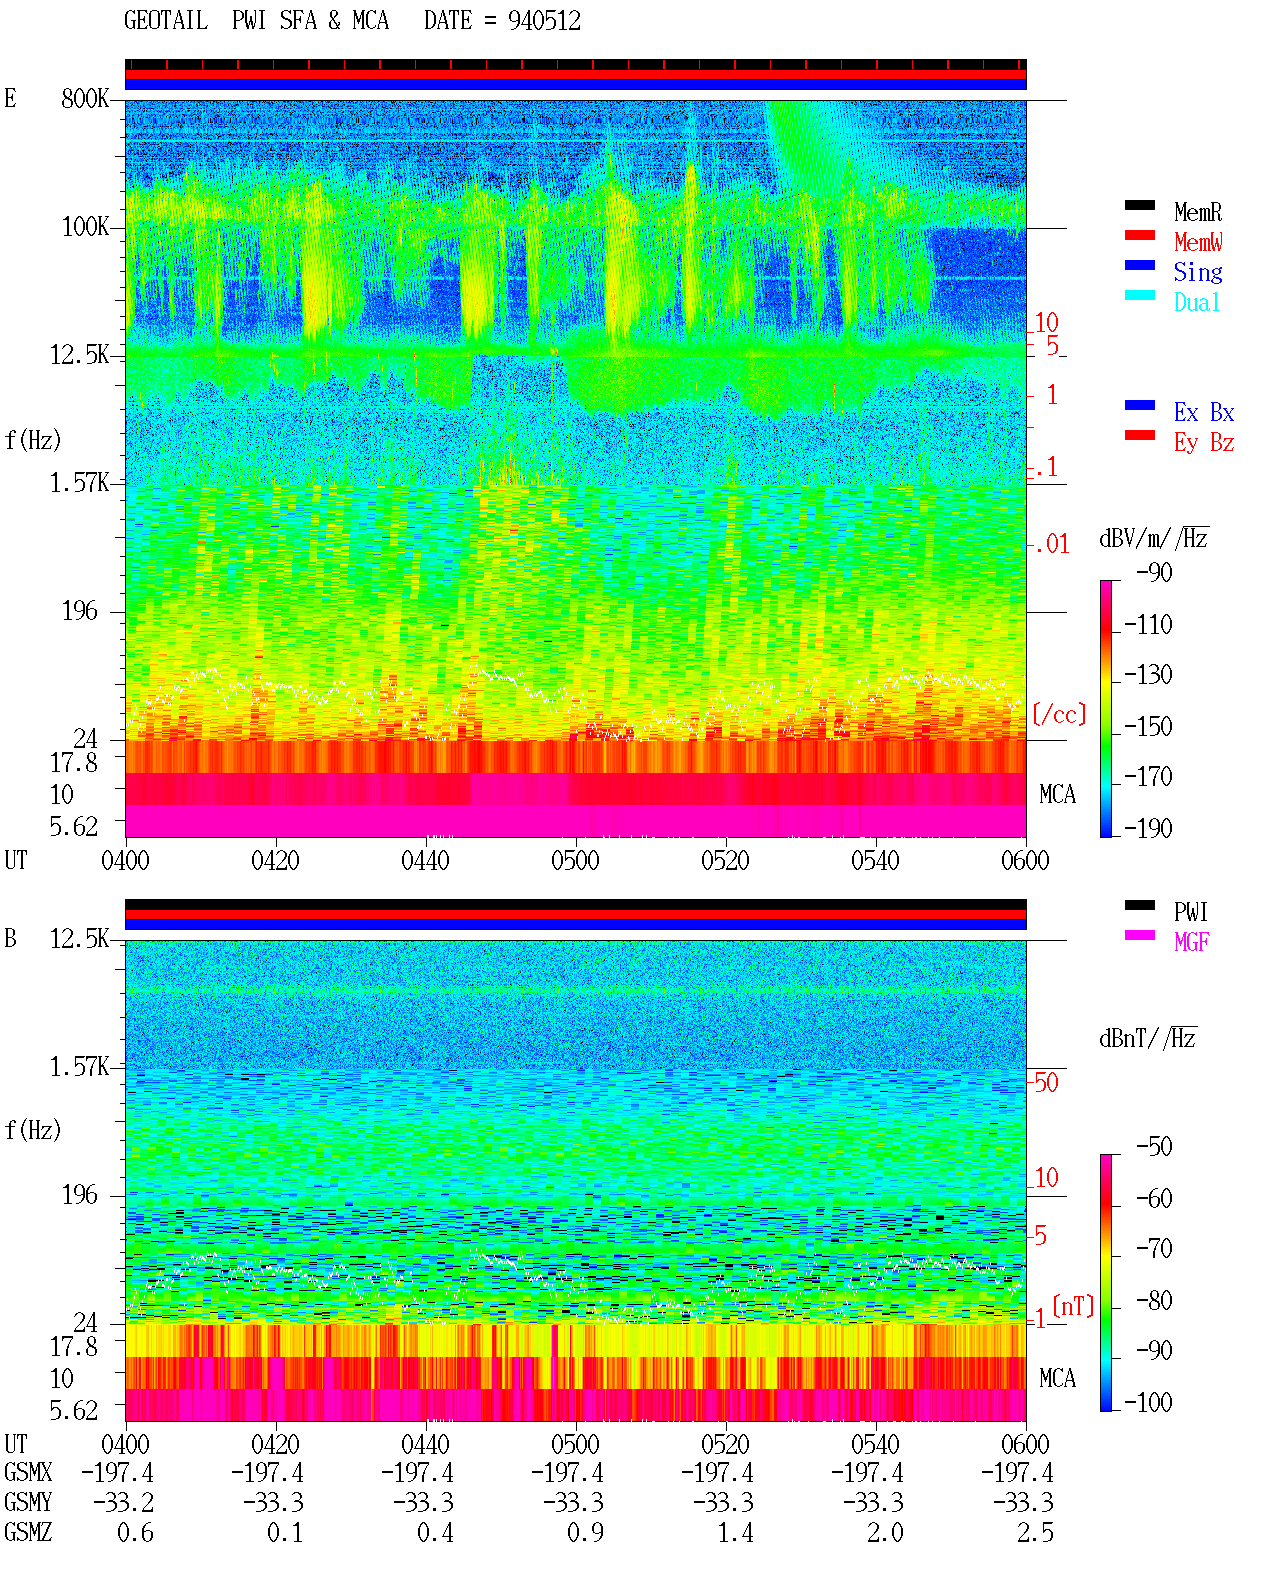The width and height of the screenshot is (1280, 1593).
Task: Click the dBnT/√Hz unit label
Action: tap(1148, 1038)
